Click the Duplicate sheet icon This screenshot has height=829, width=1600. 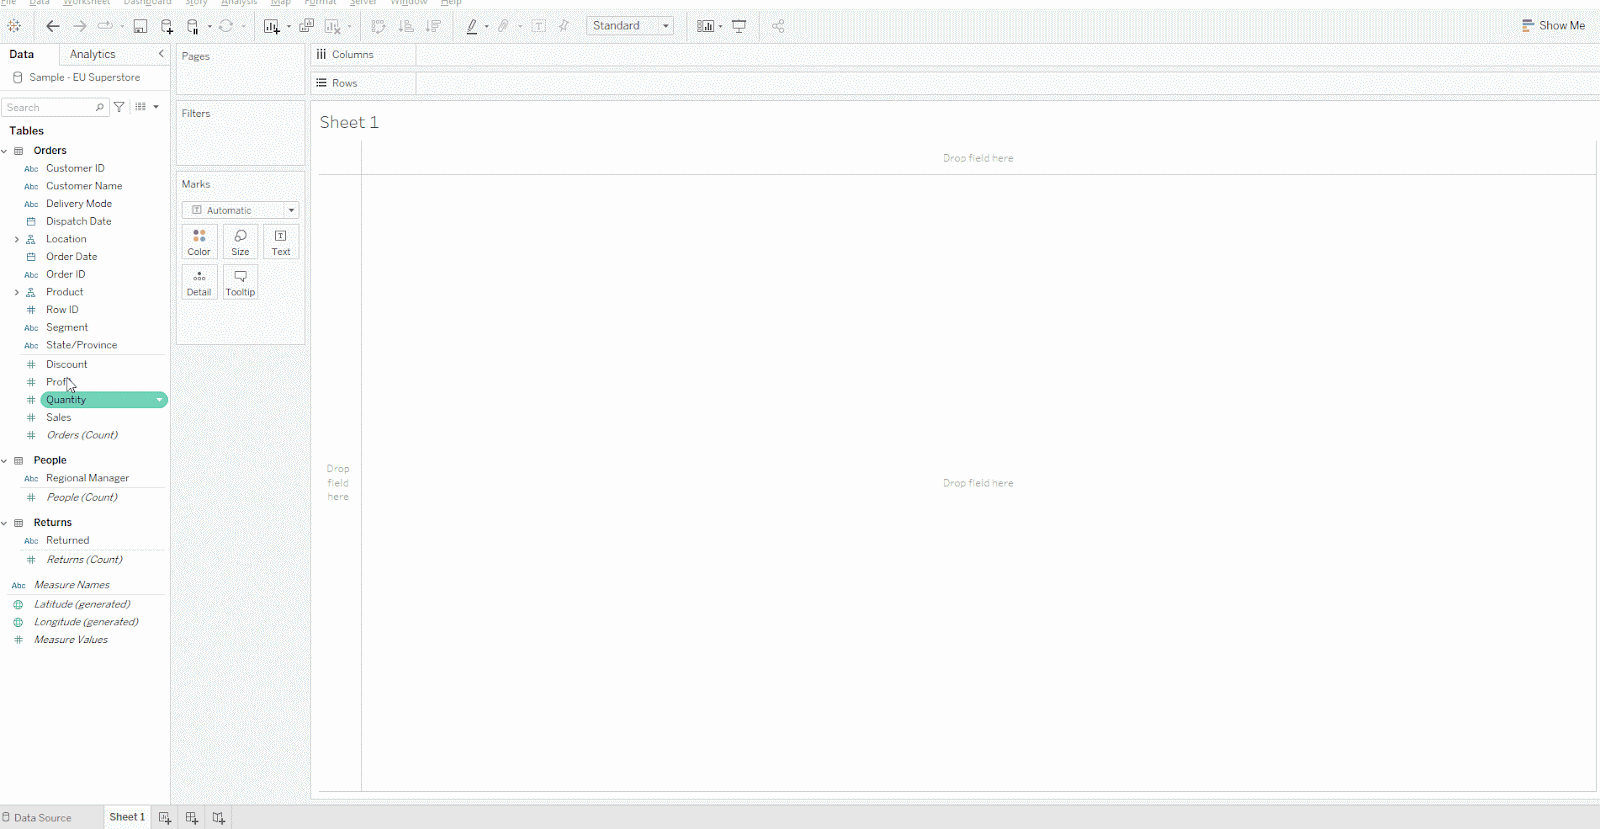pos(307,26)
